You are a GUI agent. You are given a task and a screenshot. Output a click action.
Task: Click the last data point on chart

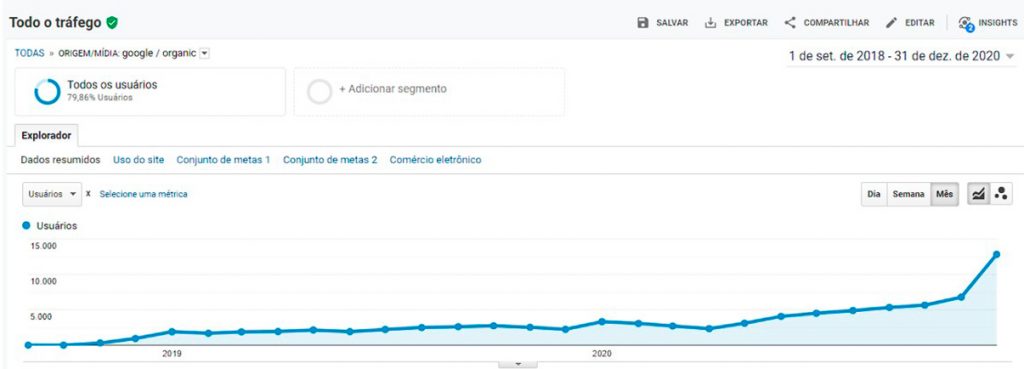(997, 254)
